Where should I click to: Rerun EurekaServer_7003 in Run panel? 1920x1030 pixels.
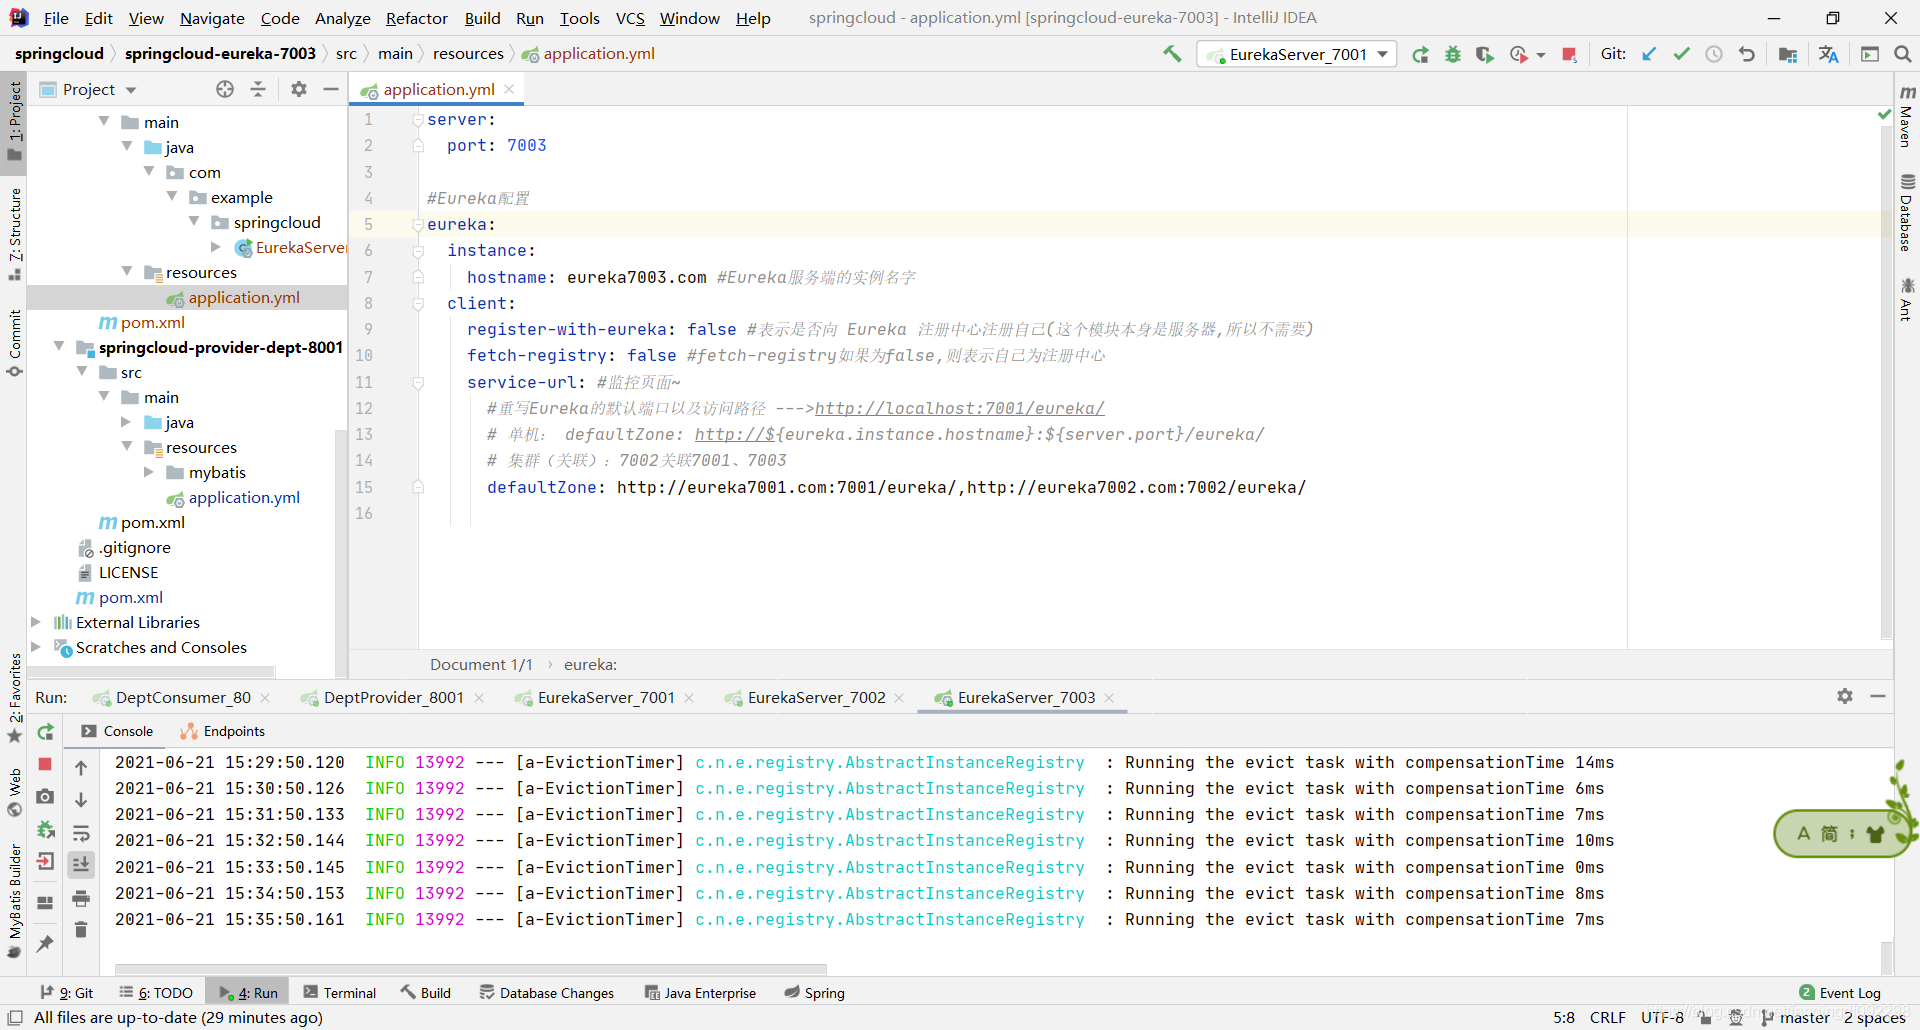point(45,731)
